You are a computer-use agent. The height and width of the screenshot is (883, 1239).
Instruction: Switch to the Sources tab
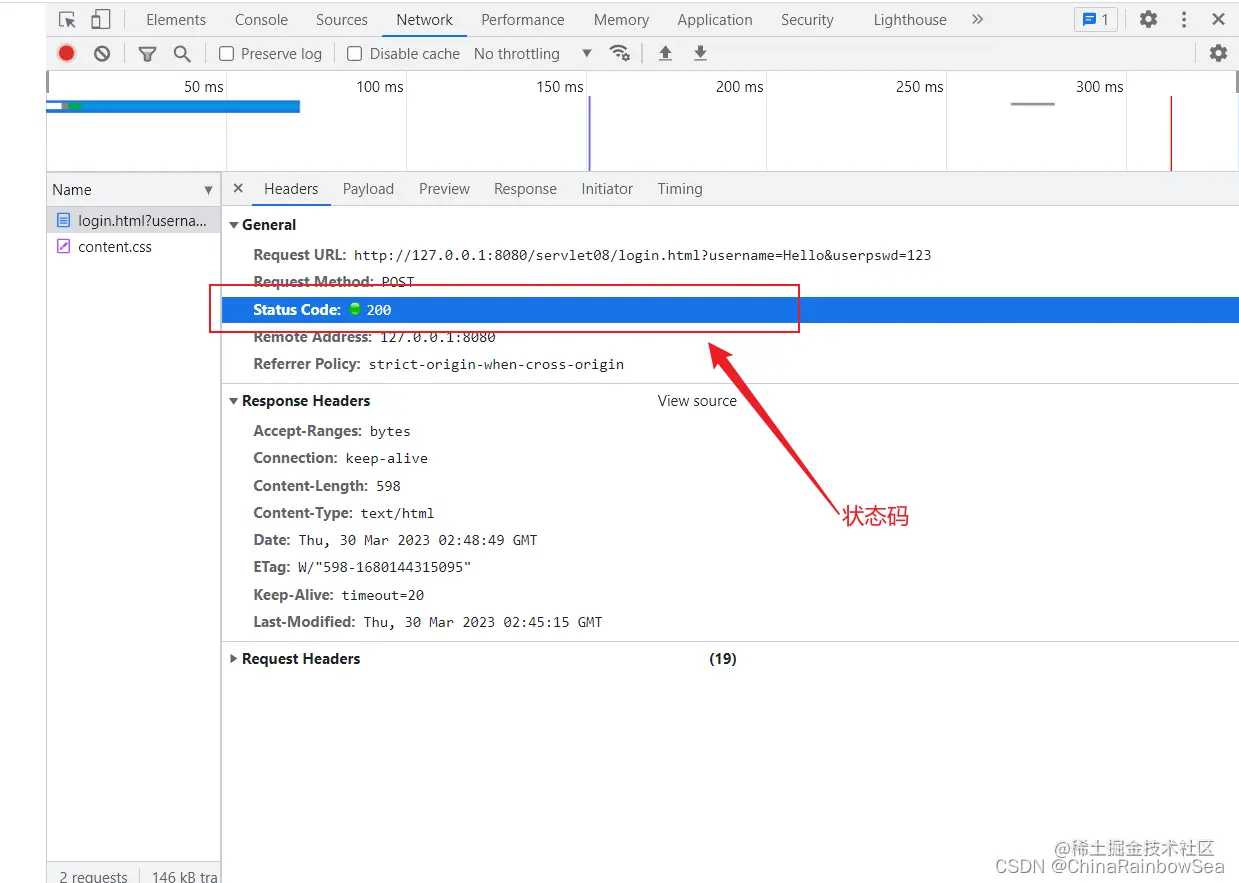point(342,20)
